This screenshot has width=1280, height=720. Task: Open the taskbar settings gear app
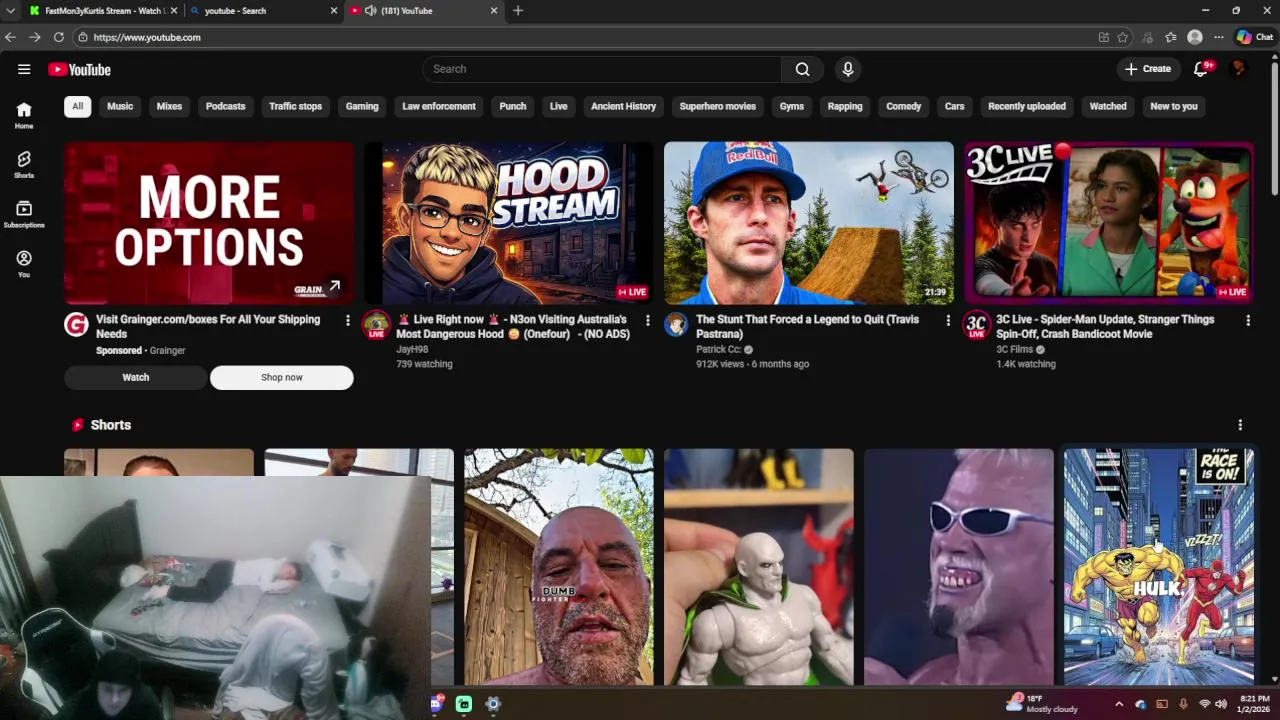pyautogui.click(x=493, y=704)
